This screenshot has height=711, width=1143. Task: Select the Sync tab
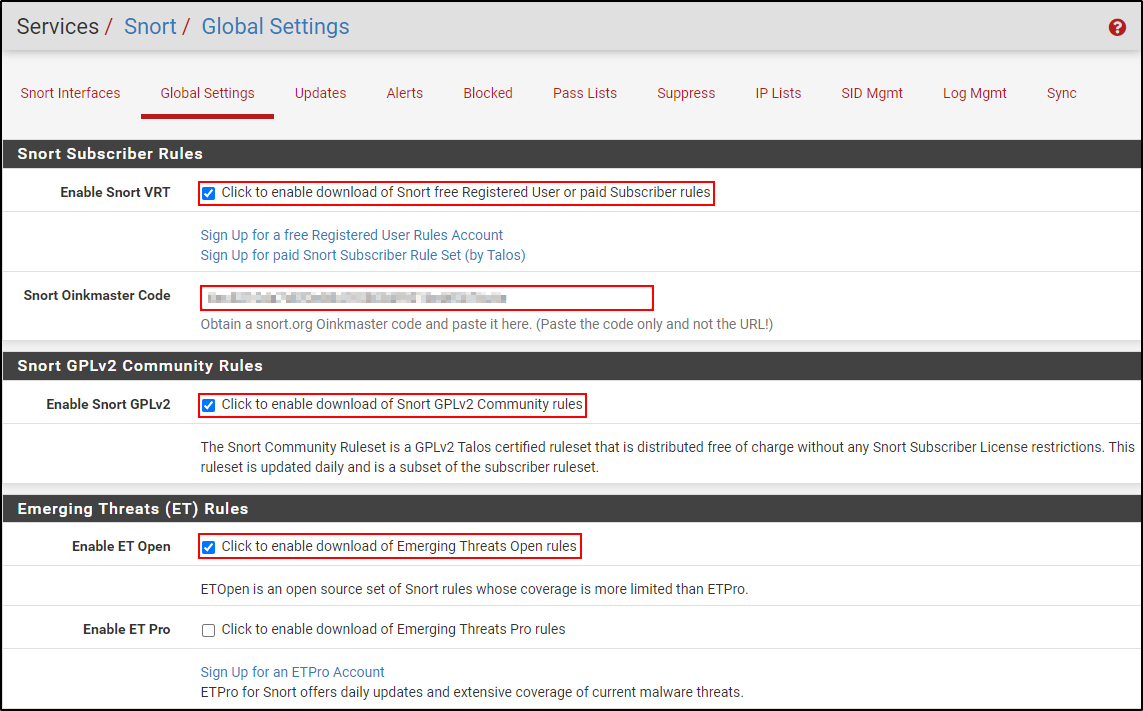pyautogui.click(x=1061, y=93)
